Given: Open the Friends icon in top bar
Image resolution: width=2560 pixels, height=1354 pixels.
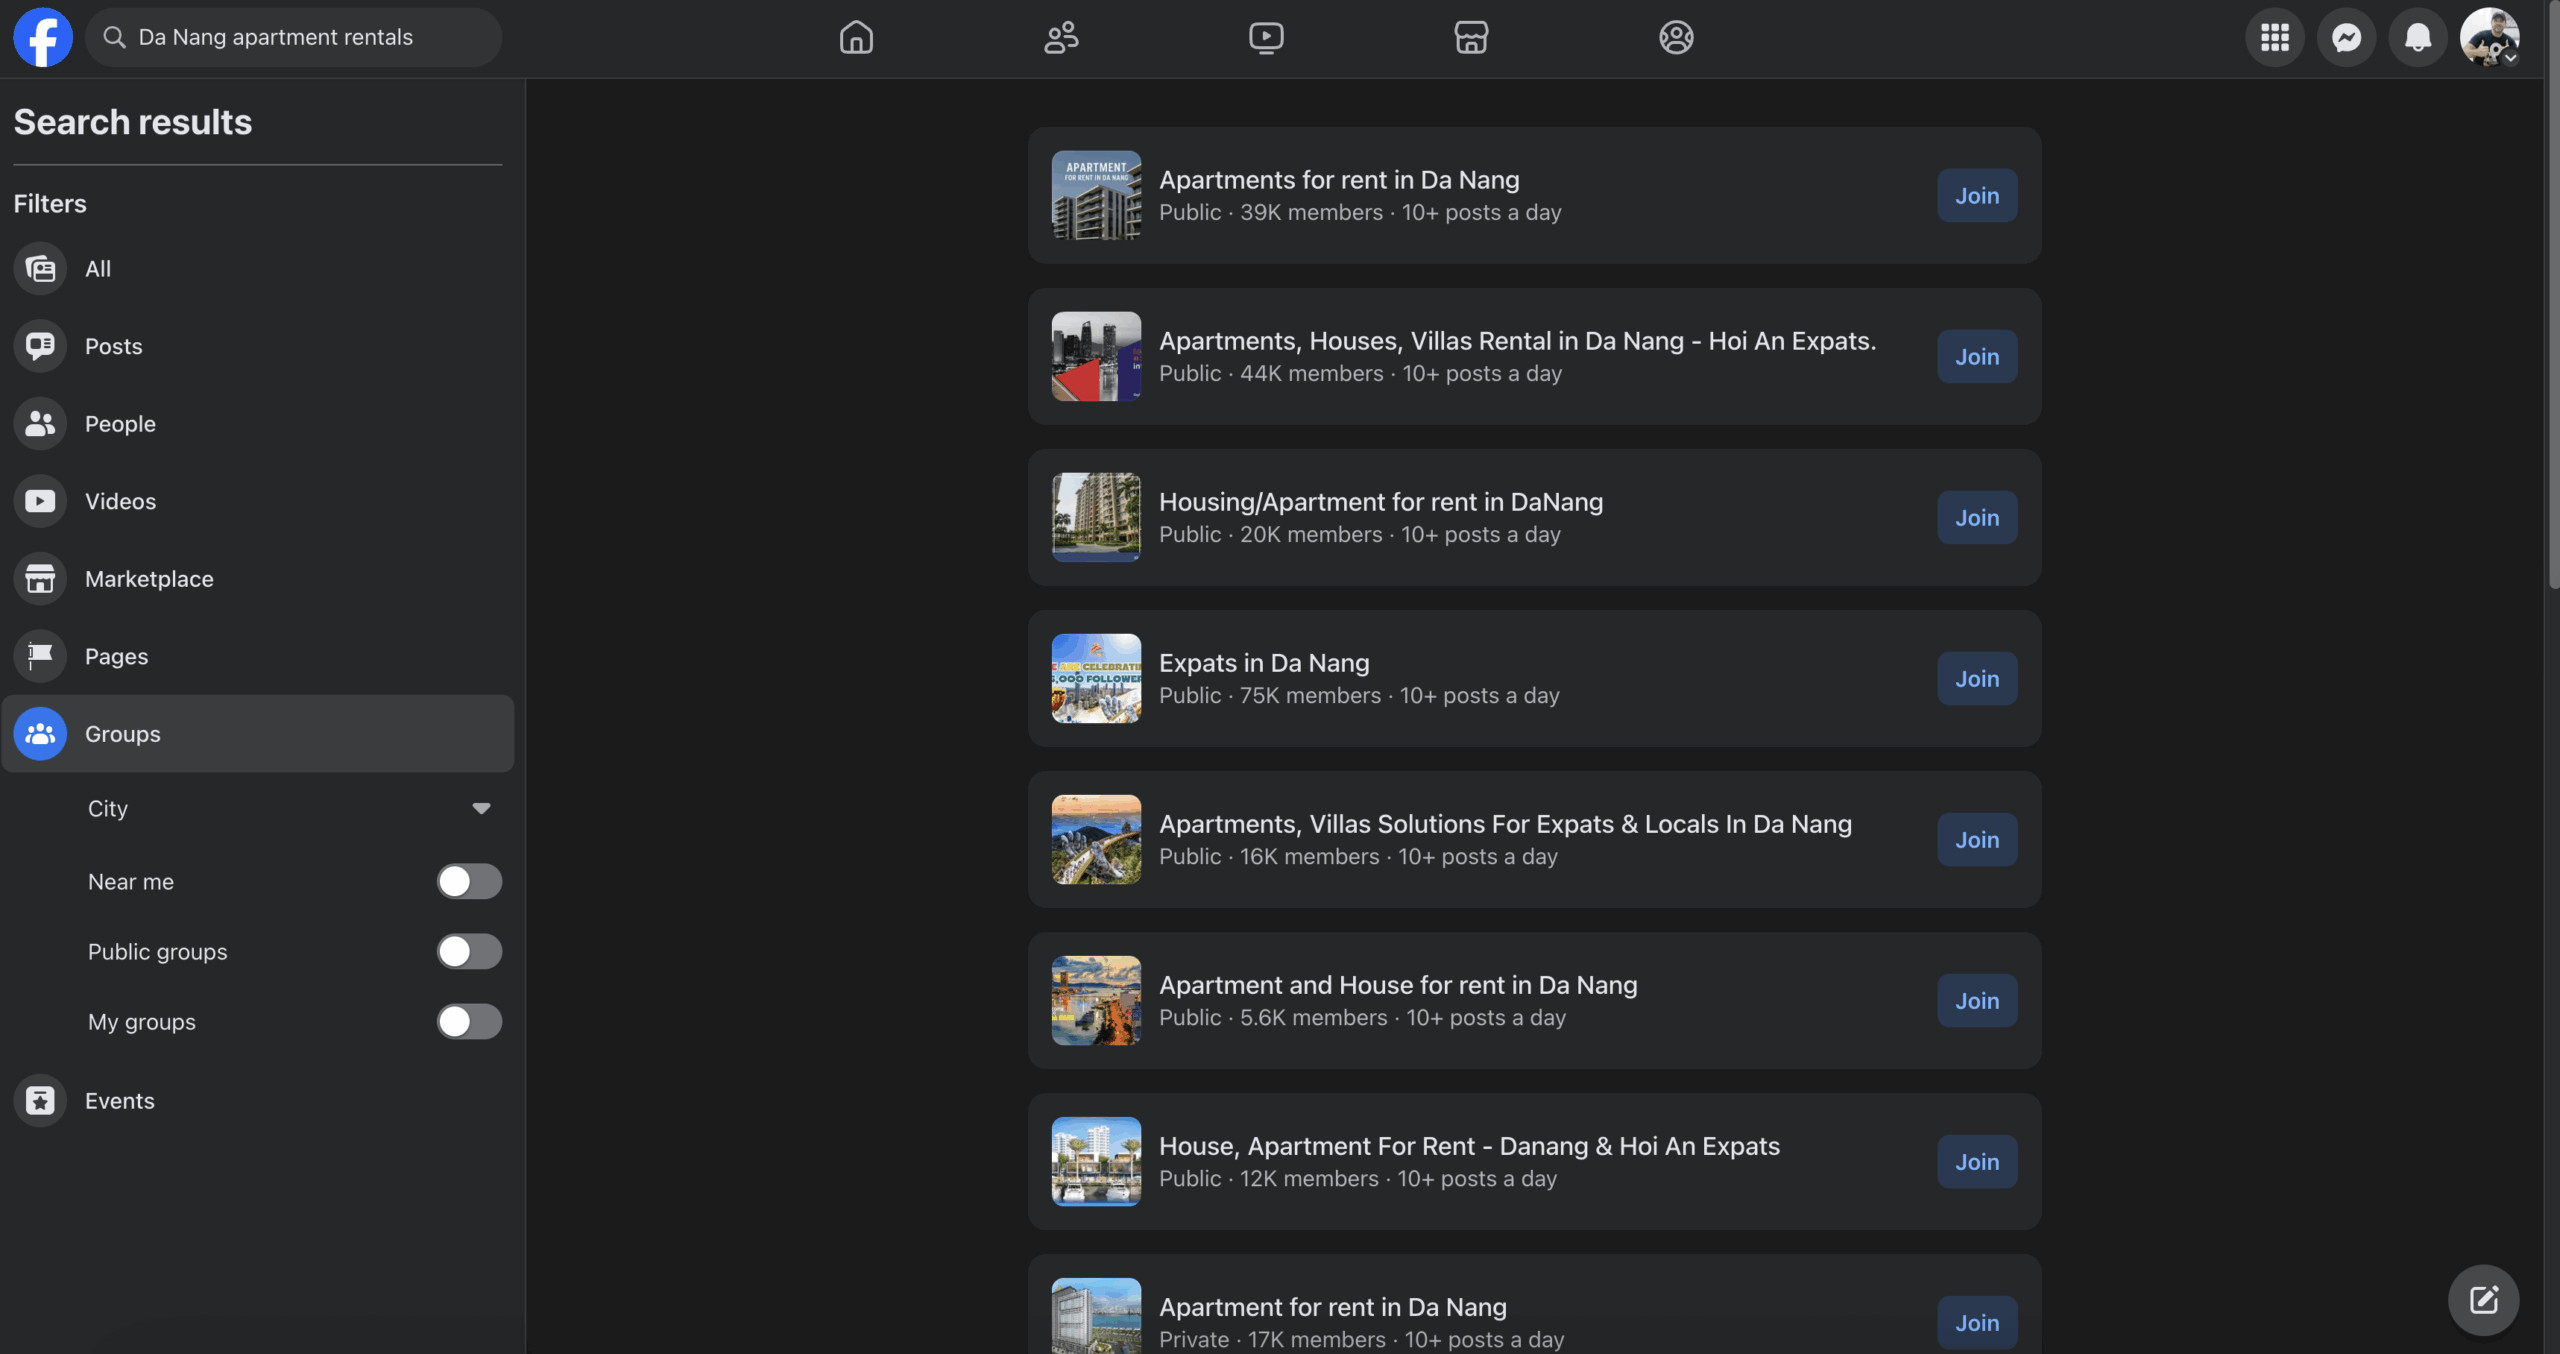Looking at the screenshot, I should tap(1061, 38).
